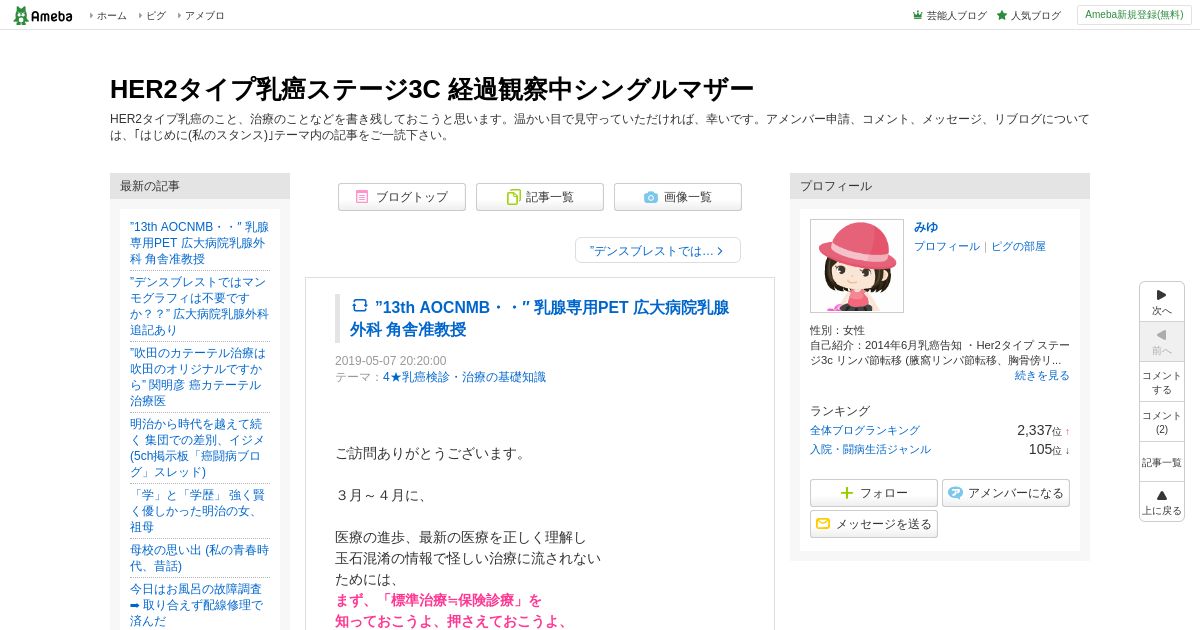Open sidebar article 吹田のカテーテル治療
Screen dimensions: 1200x630
[199, 377]
